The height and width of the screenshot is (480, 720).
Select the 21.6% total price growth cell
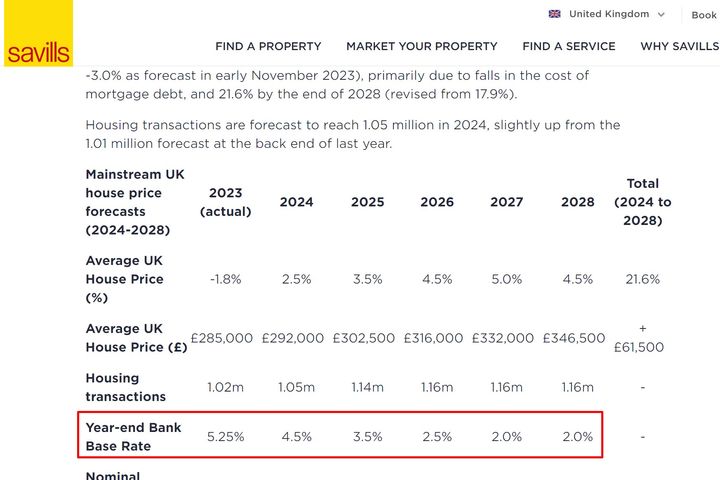coord(642,279)
